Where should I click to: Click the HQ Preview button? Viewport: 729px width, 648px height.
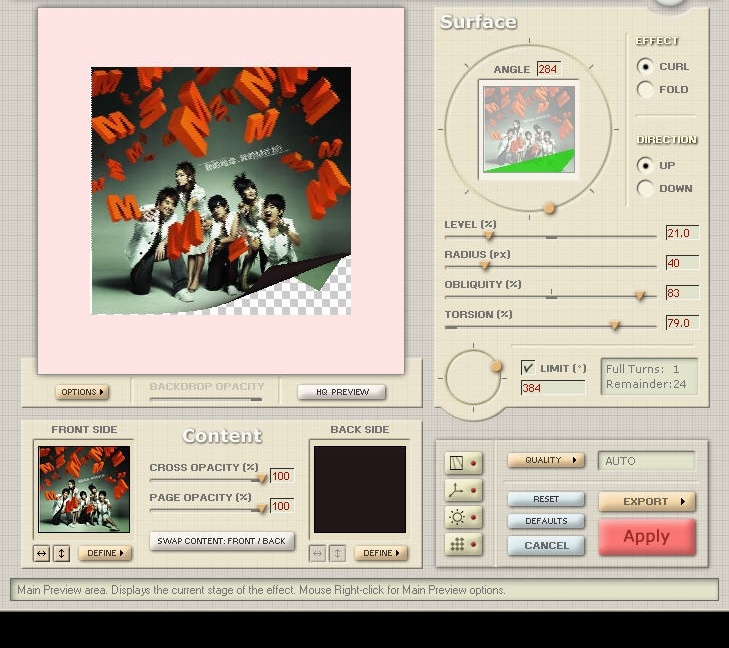[x=342, y=392]
